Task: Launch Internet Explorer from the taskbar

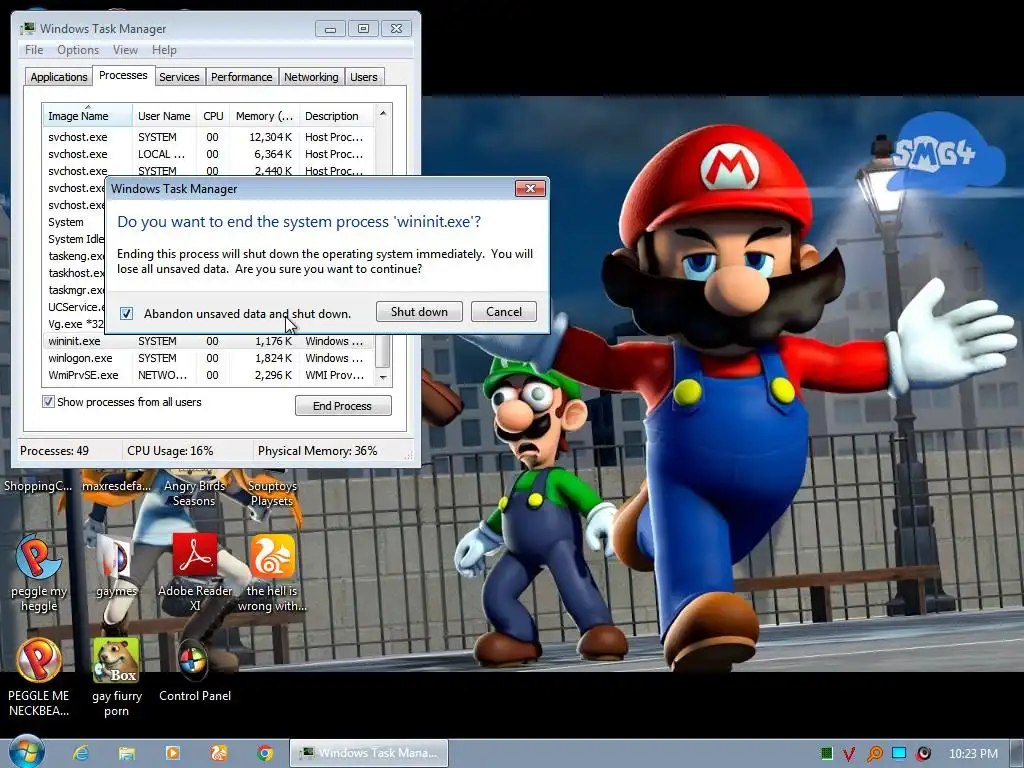Action: tap(81, 753)
